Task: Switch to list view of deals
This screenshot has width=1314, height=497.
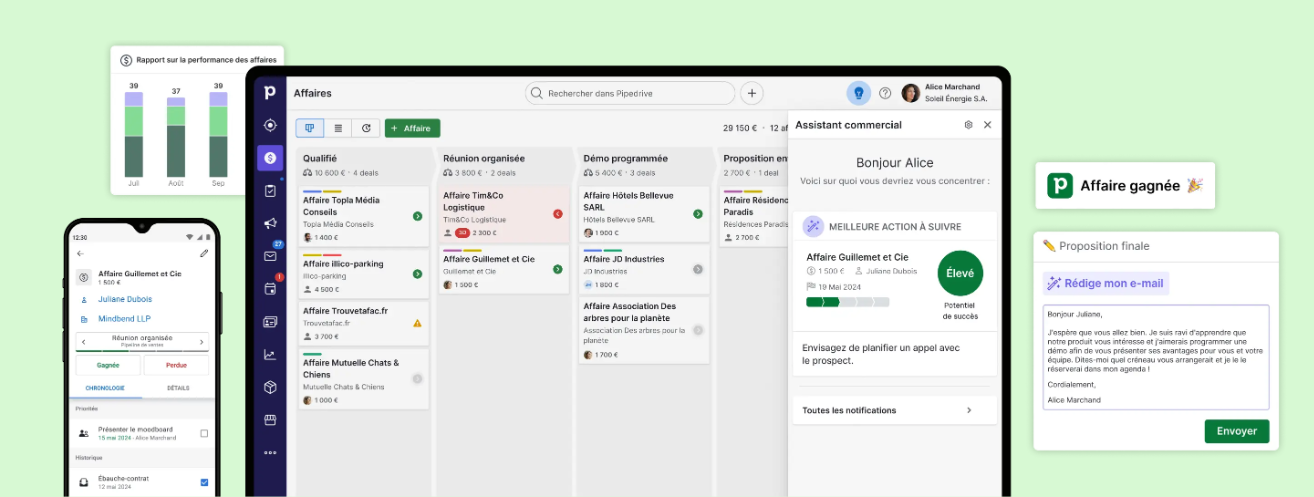Action: [x=338, y=128]
